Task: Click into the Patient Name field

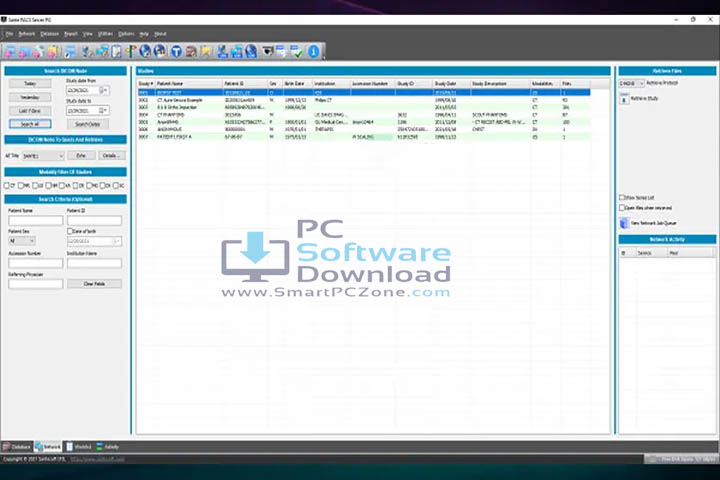Action: tap(36, 221)
